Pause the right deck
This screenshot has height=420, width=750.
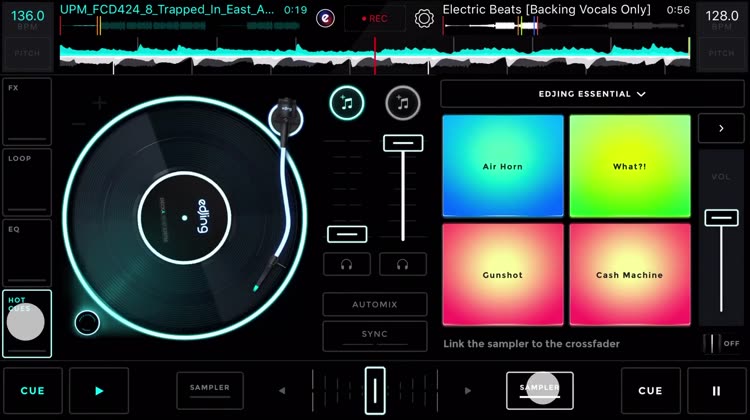[x=716, y=390]
